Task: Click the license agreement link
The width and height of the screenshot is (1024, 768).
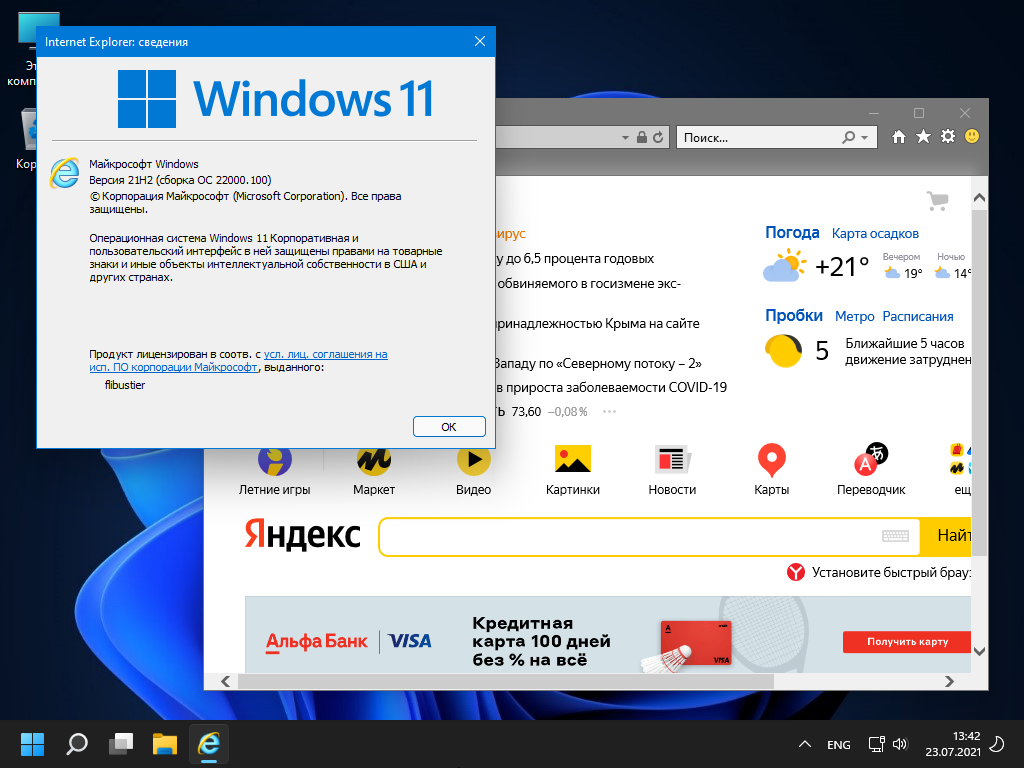Action: coord(325,354)
